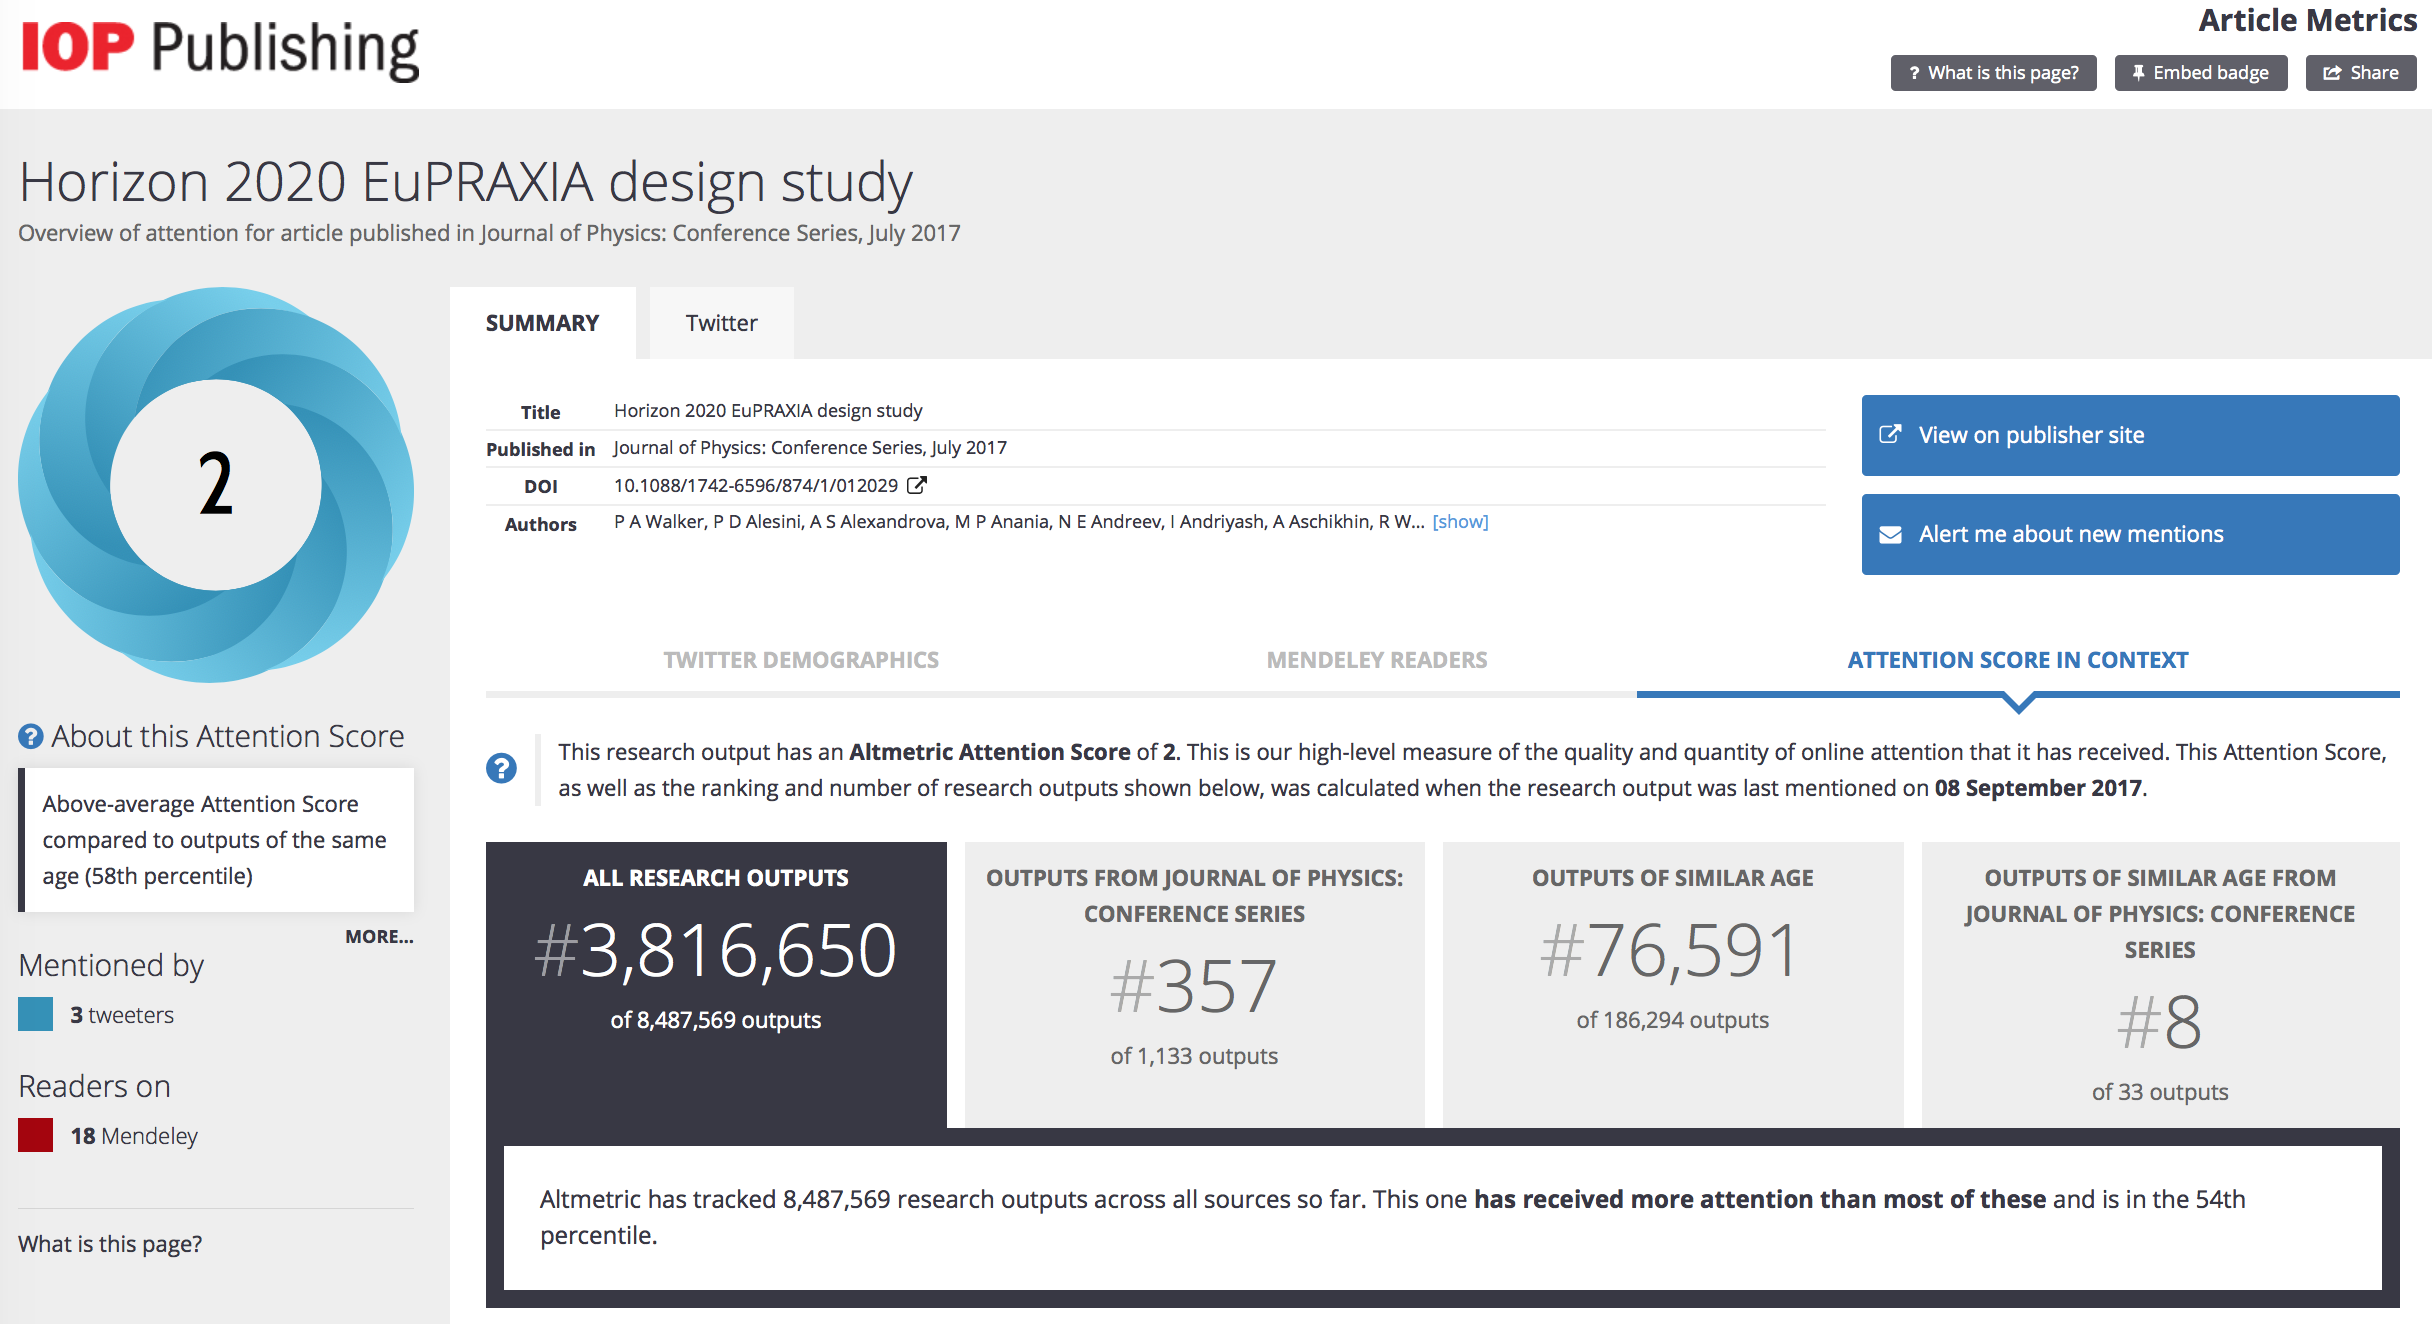Click the external-link icon on publisher button
This screenshot has width=2432, height=1324.
point(1890,434)
